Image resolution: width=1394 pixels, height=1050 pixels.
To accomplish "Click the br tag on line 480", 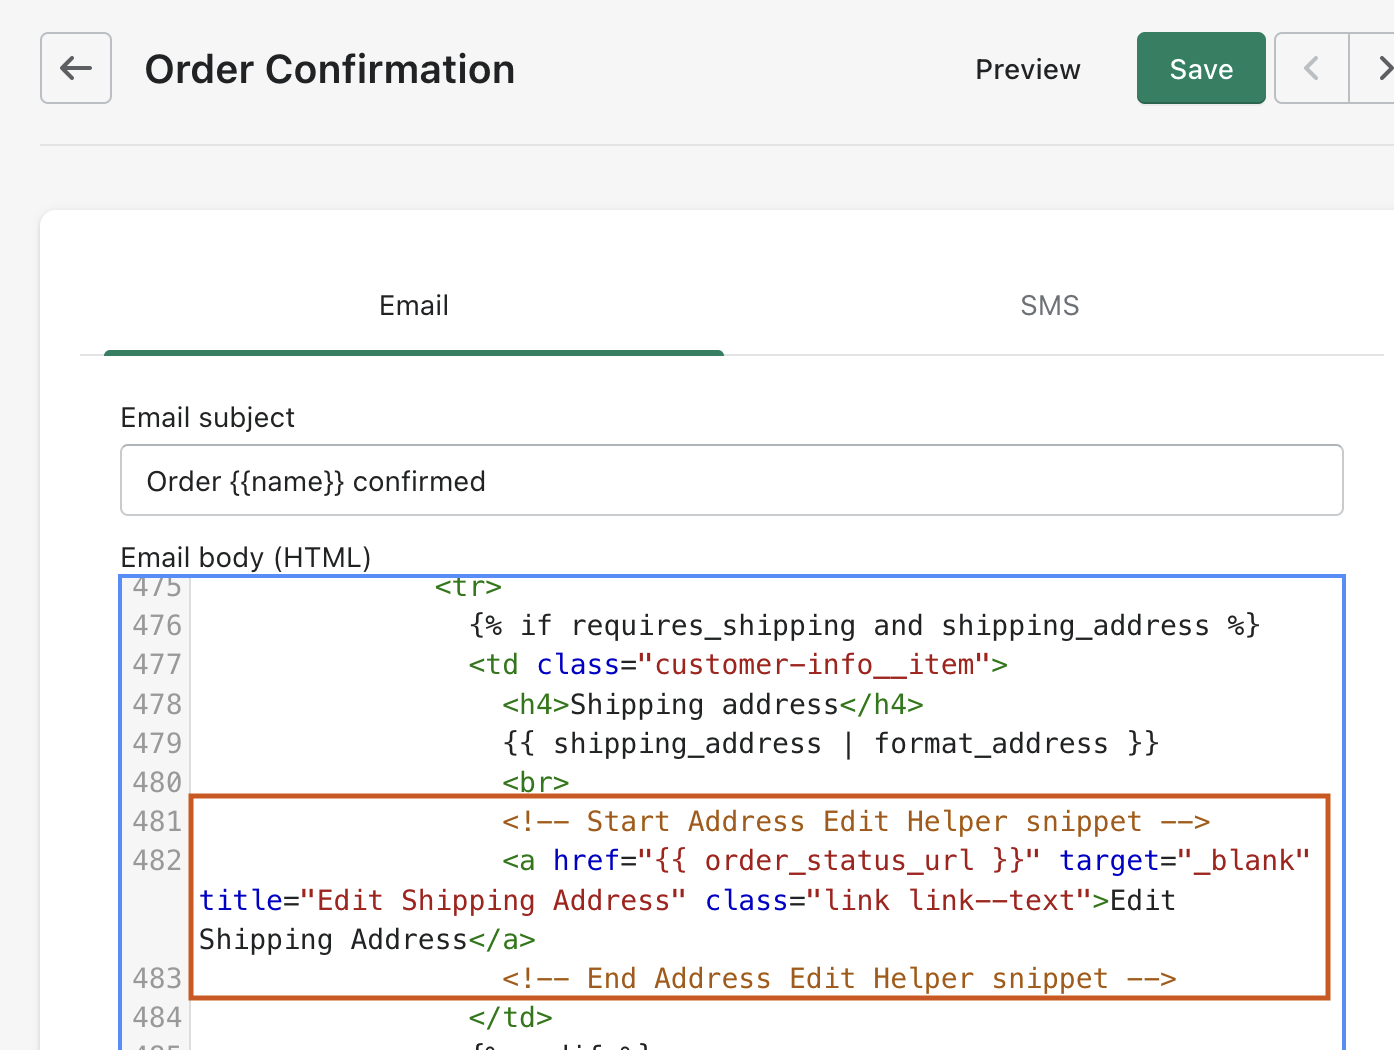I will (535, 782).
